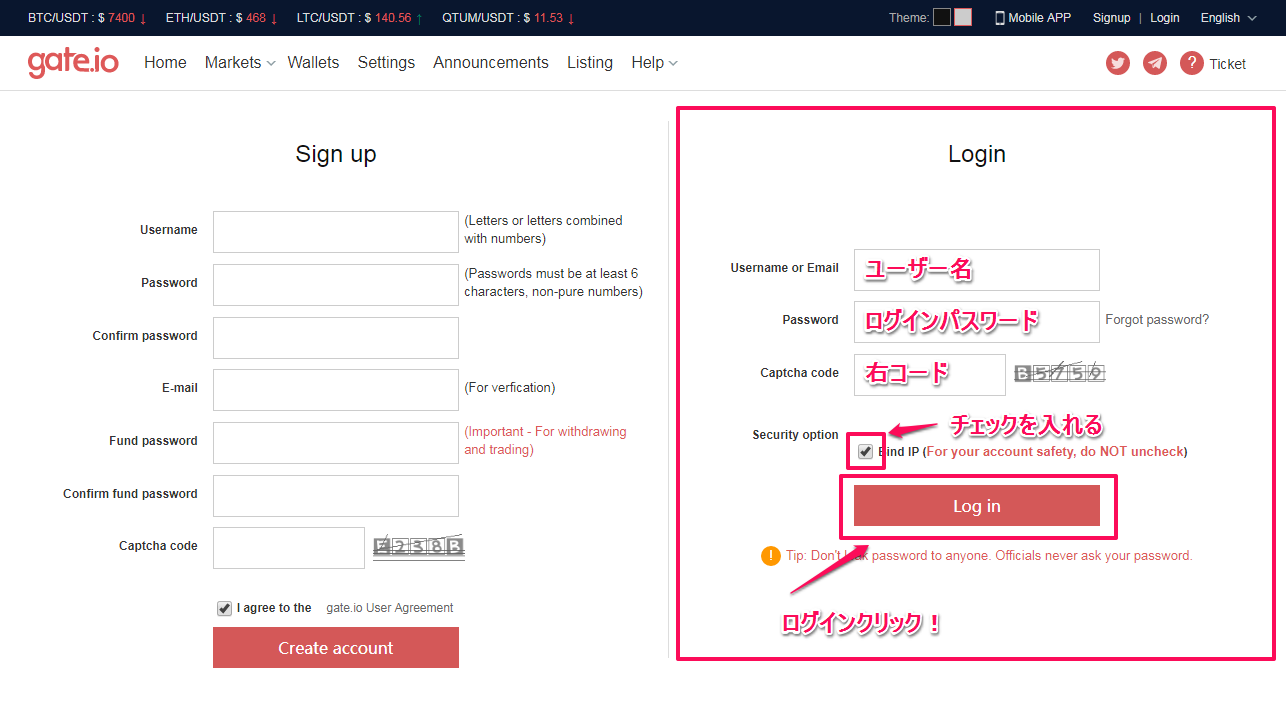Image resolution: width=1286 pixels, height=710 pixels.
Task: Submit with the Log in button
Action: 977,506
